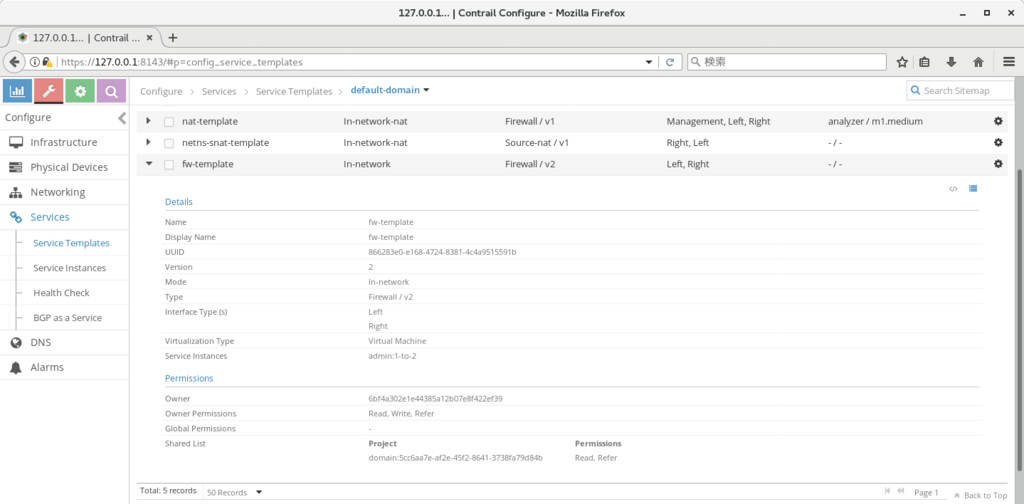The width and height of the screenshot is (1024, 504).
Task: Click the Virtual Machine value
Action: point(397,341)
